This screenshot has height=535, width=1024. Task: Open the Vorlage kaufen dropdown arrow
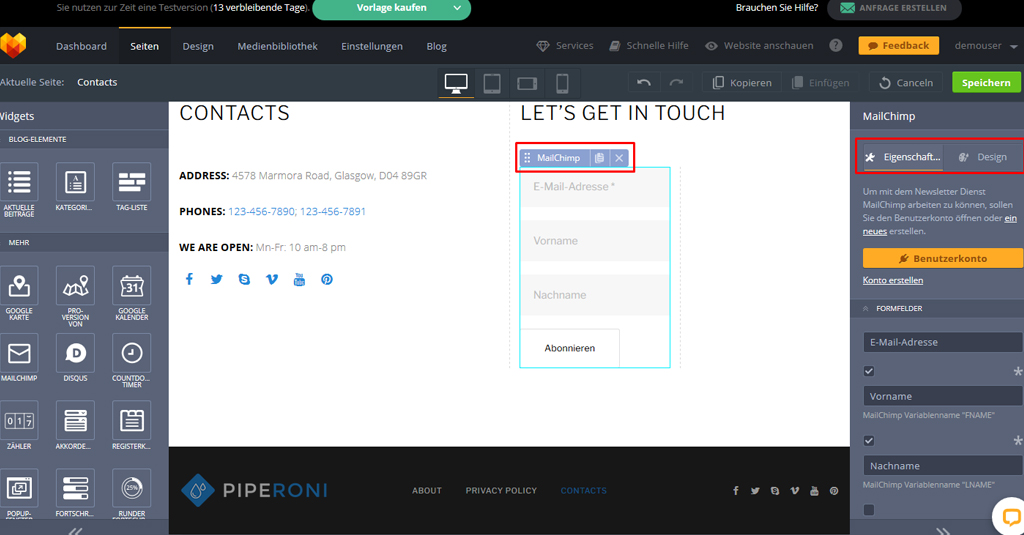pyautogui.click(x=457, y=8)
